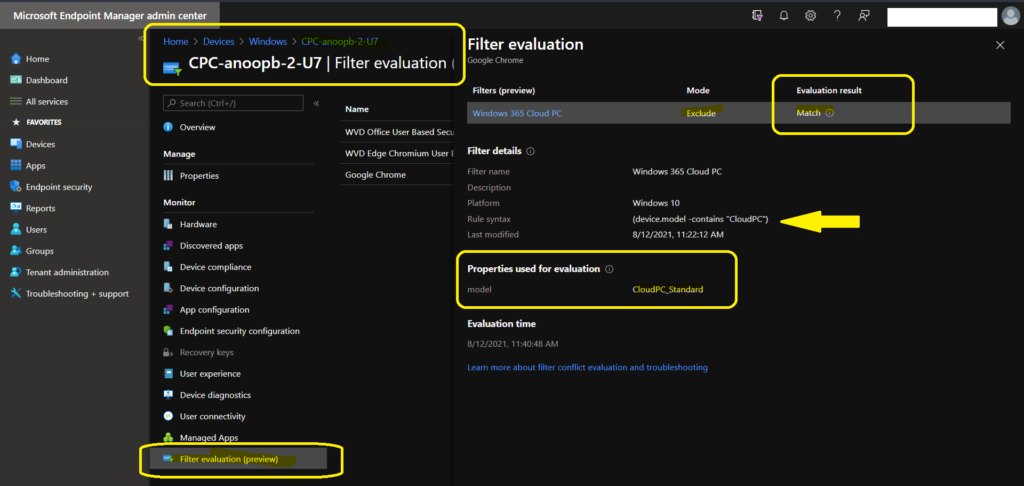Viewport: 1024px width, 486px height.
Task: Open Device diagnostics under Monitor
Action: 215,395
